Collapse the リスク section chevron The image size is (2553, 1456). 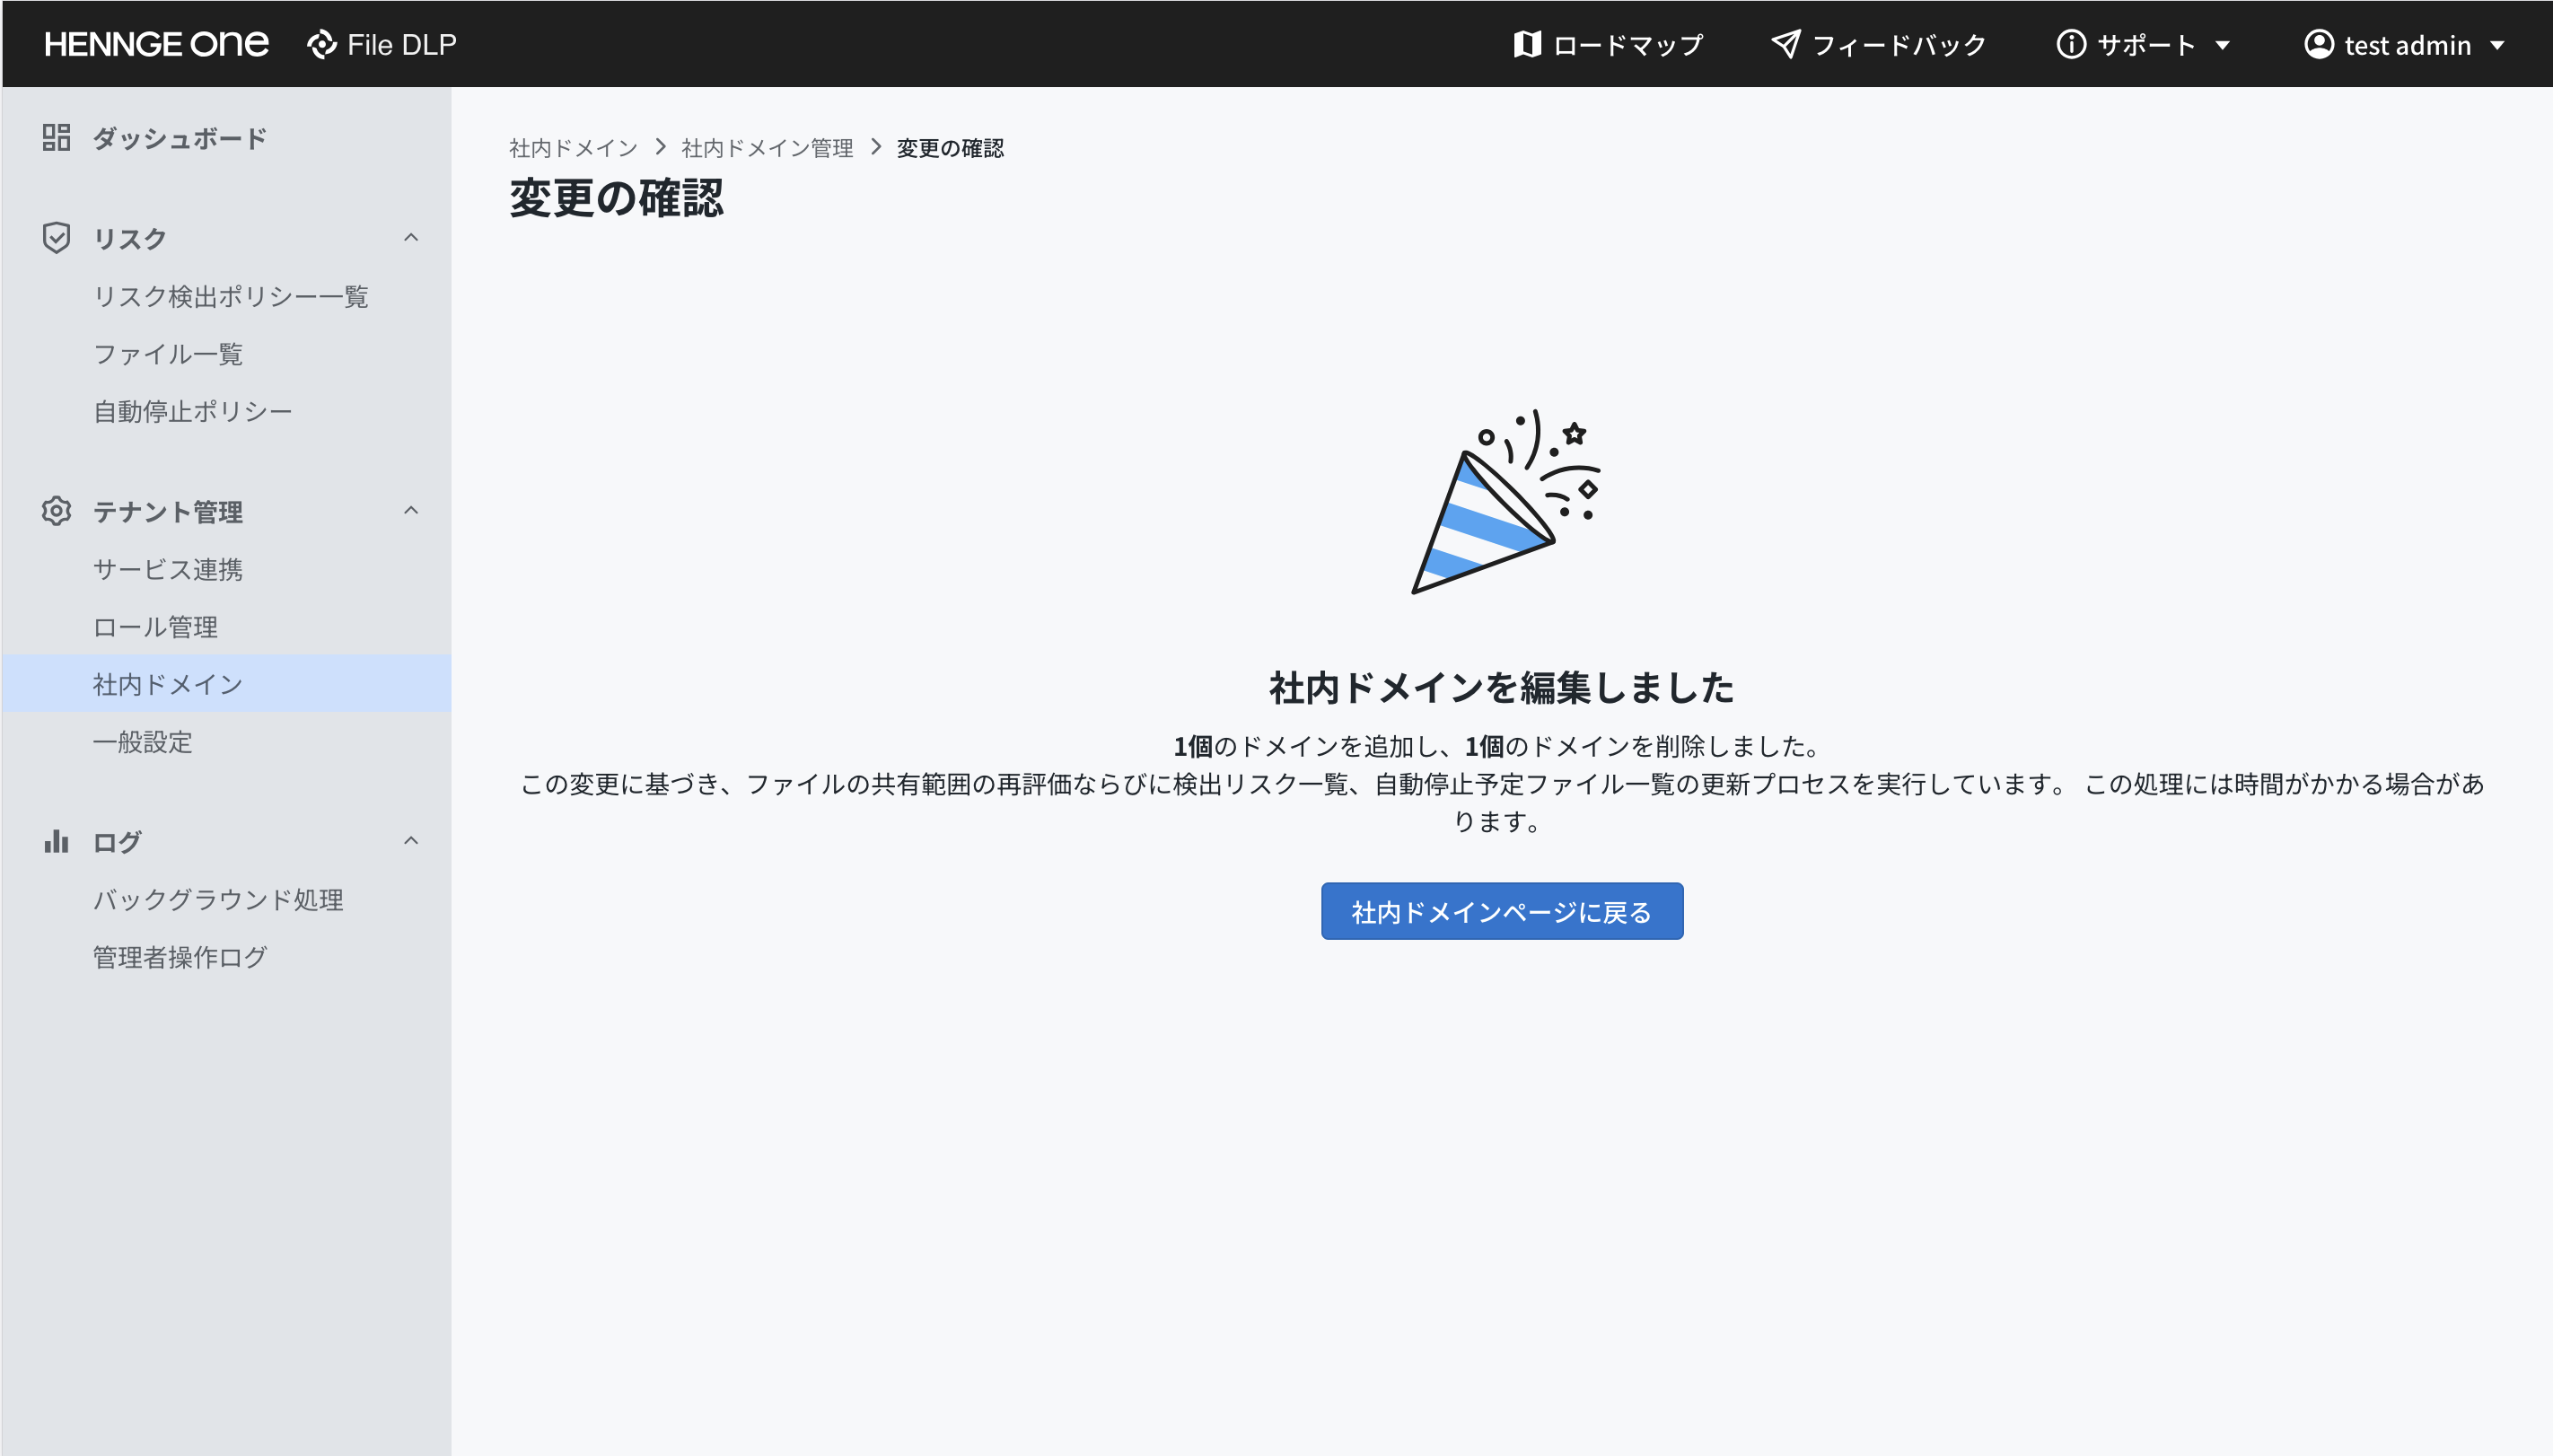coord(411,237)
